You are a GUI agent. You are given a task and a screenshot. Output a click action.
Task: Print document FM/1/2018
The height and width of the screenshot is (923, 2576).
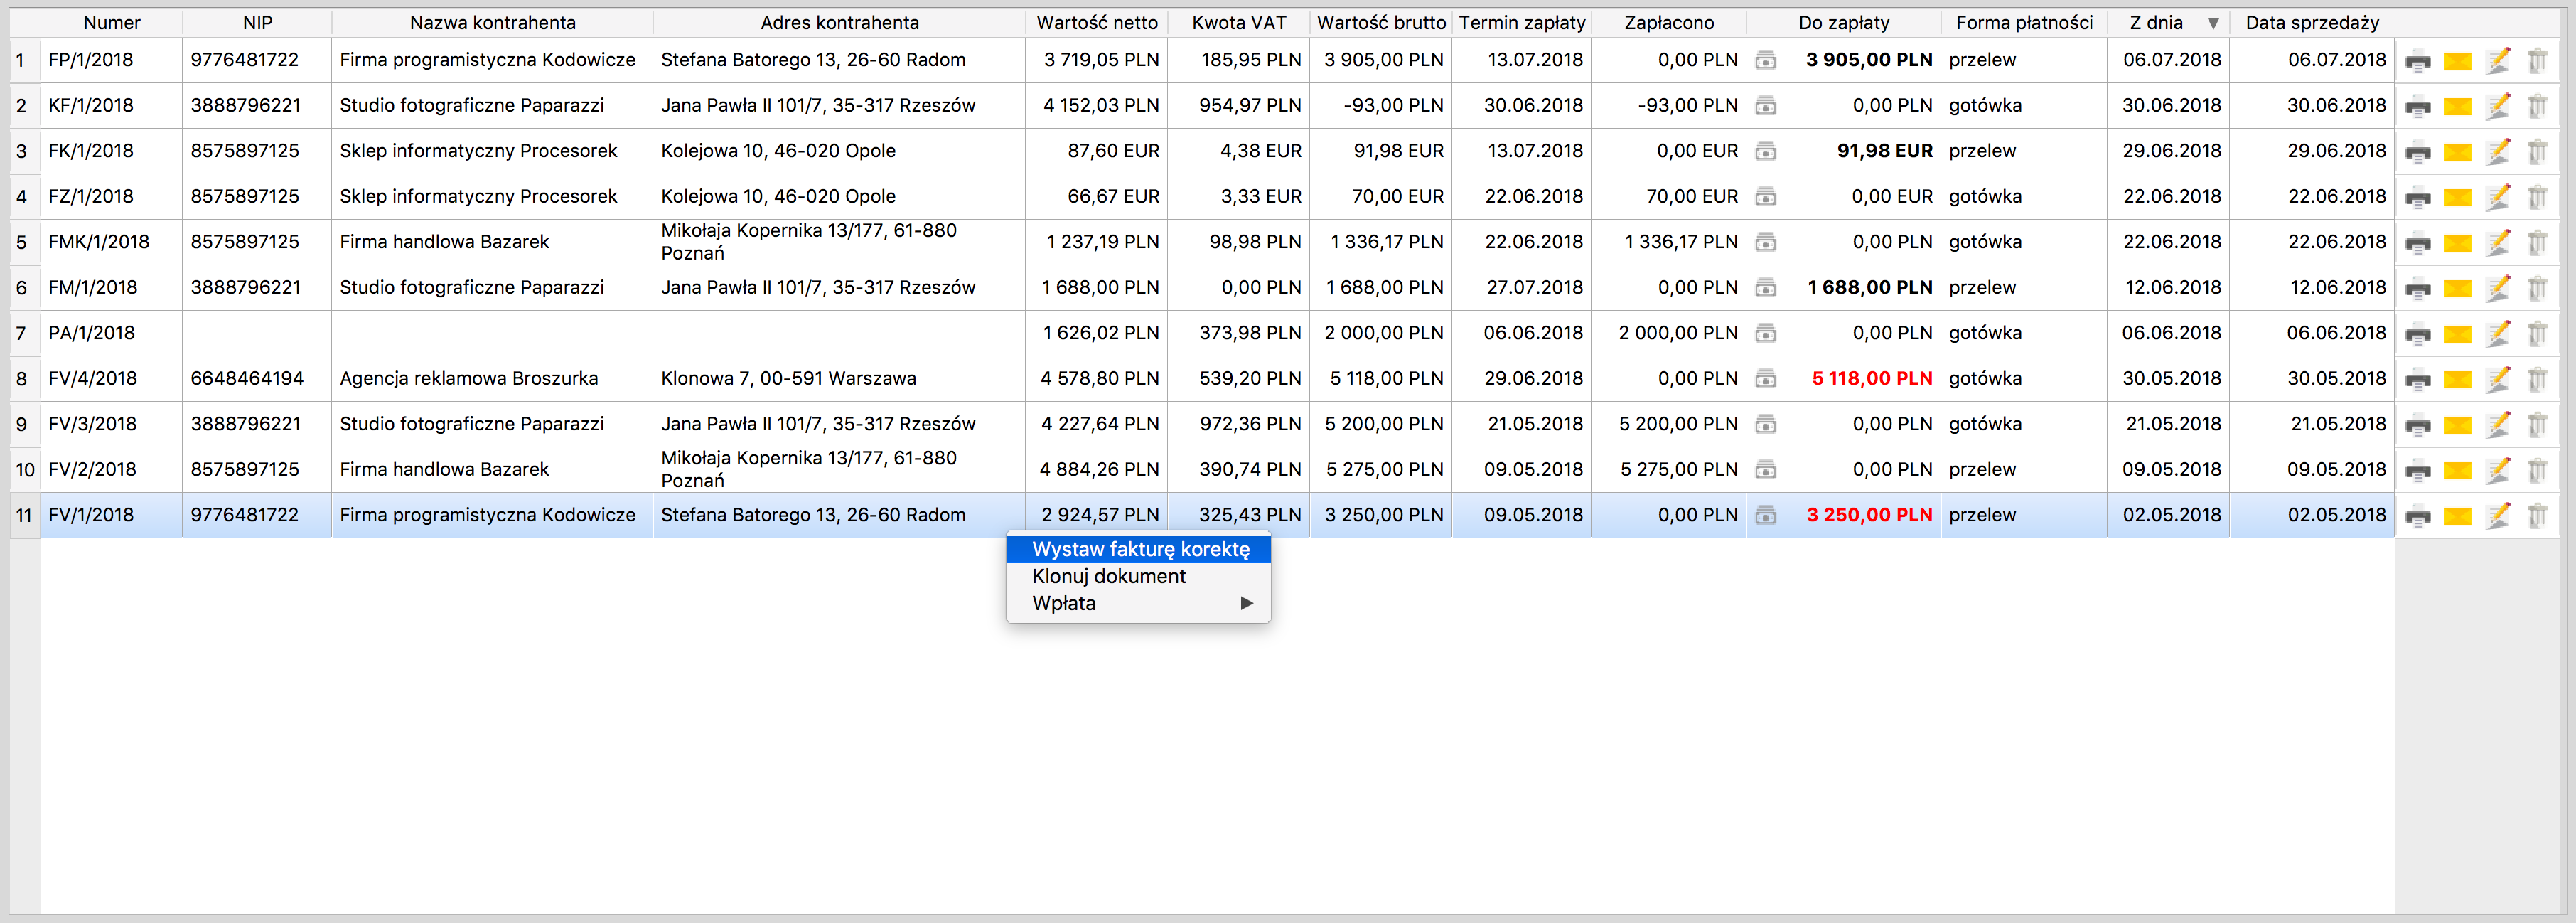pos(2417,288)
